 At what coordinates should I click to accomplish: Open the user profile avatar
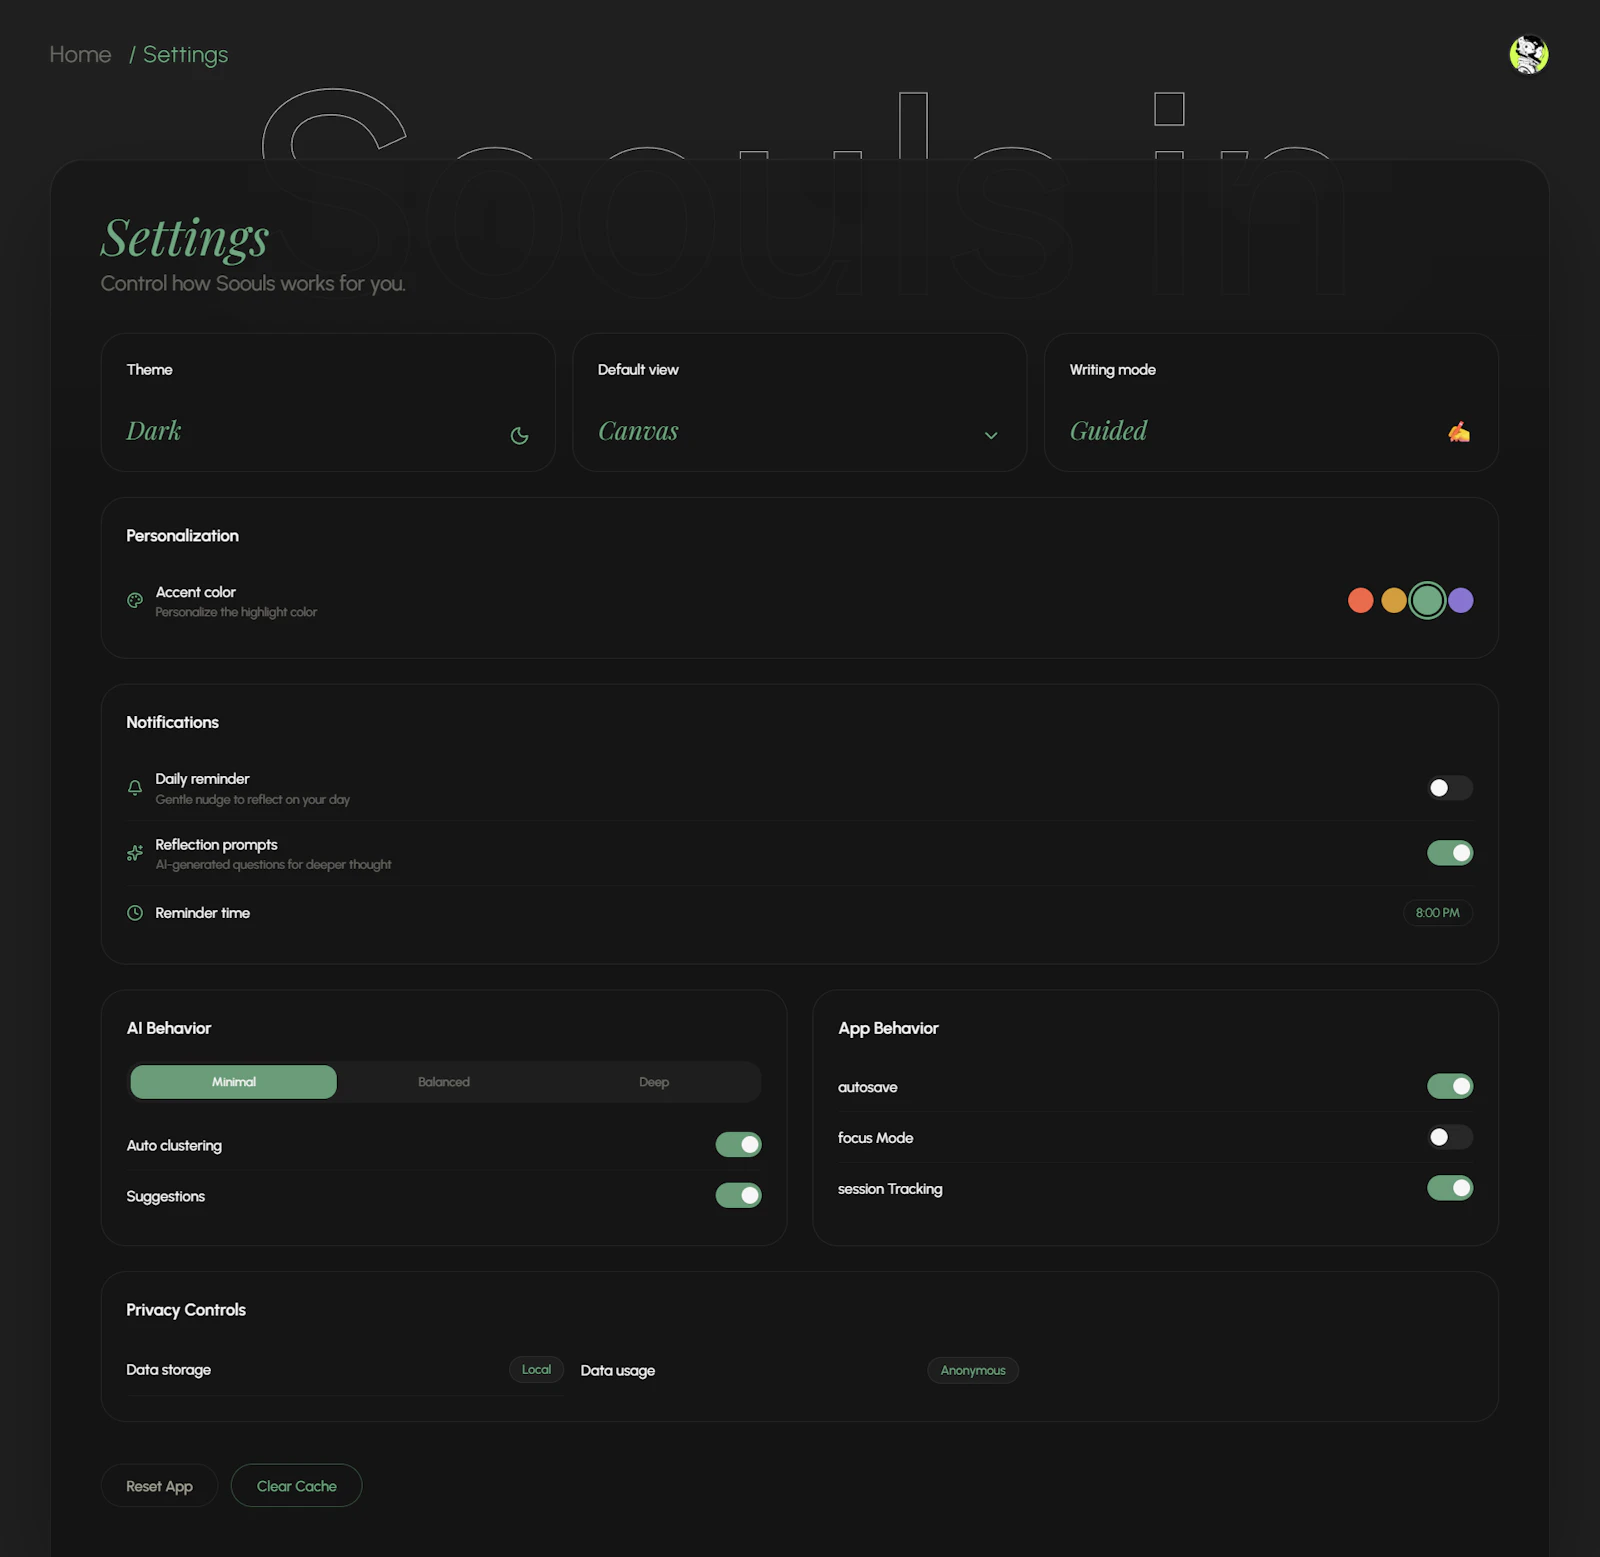pos(1528,54)
